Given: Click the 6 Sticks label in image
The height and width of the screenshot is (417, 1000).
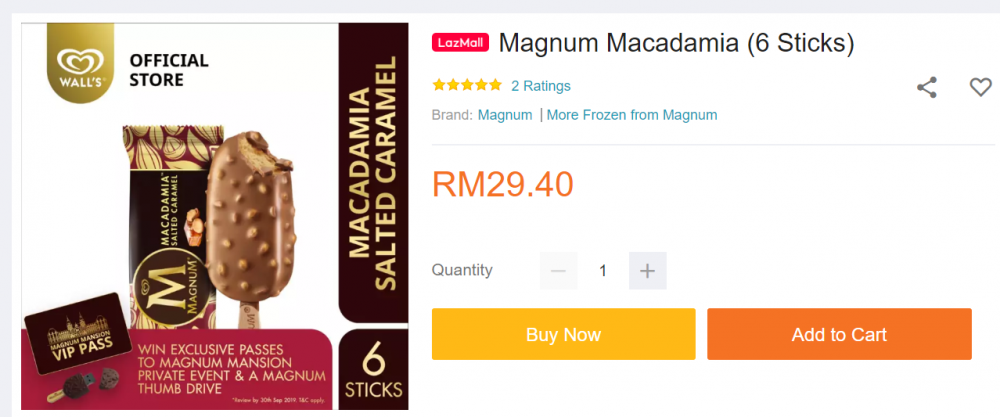Looking at the screenshot, I should point(373,370).
